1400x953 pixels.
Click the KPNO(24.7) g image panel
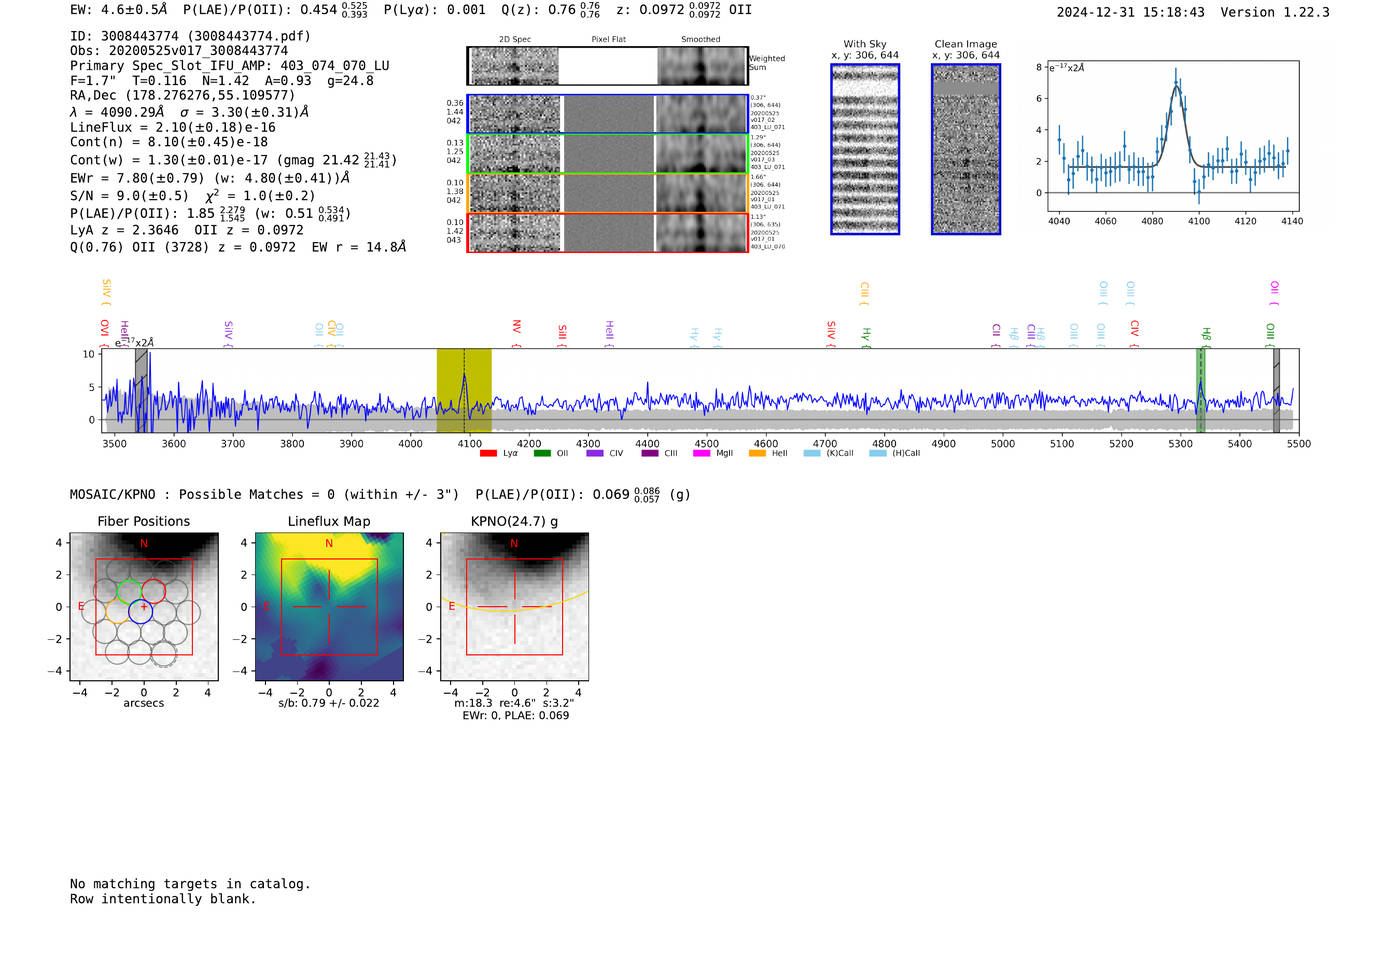tap(514, 606)
